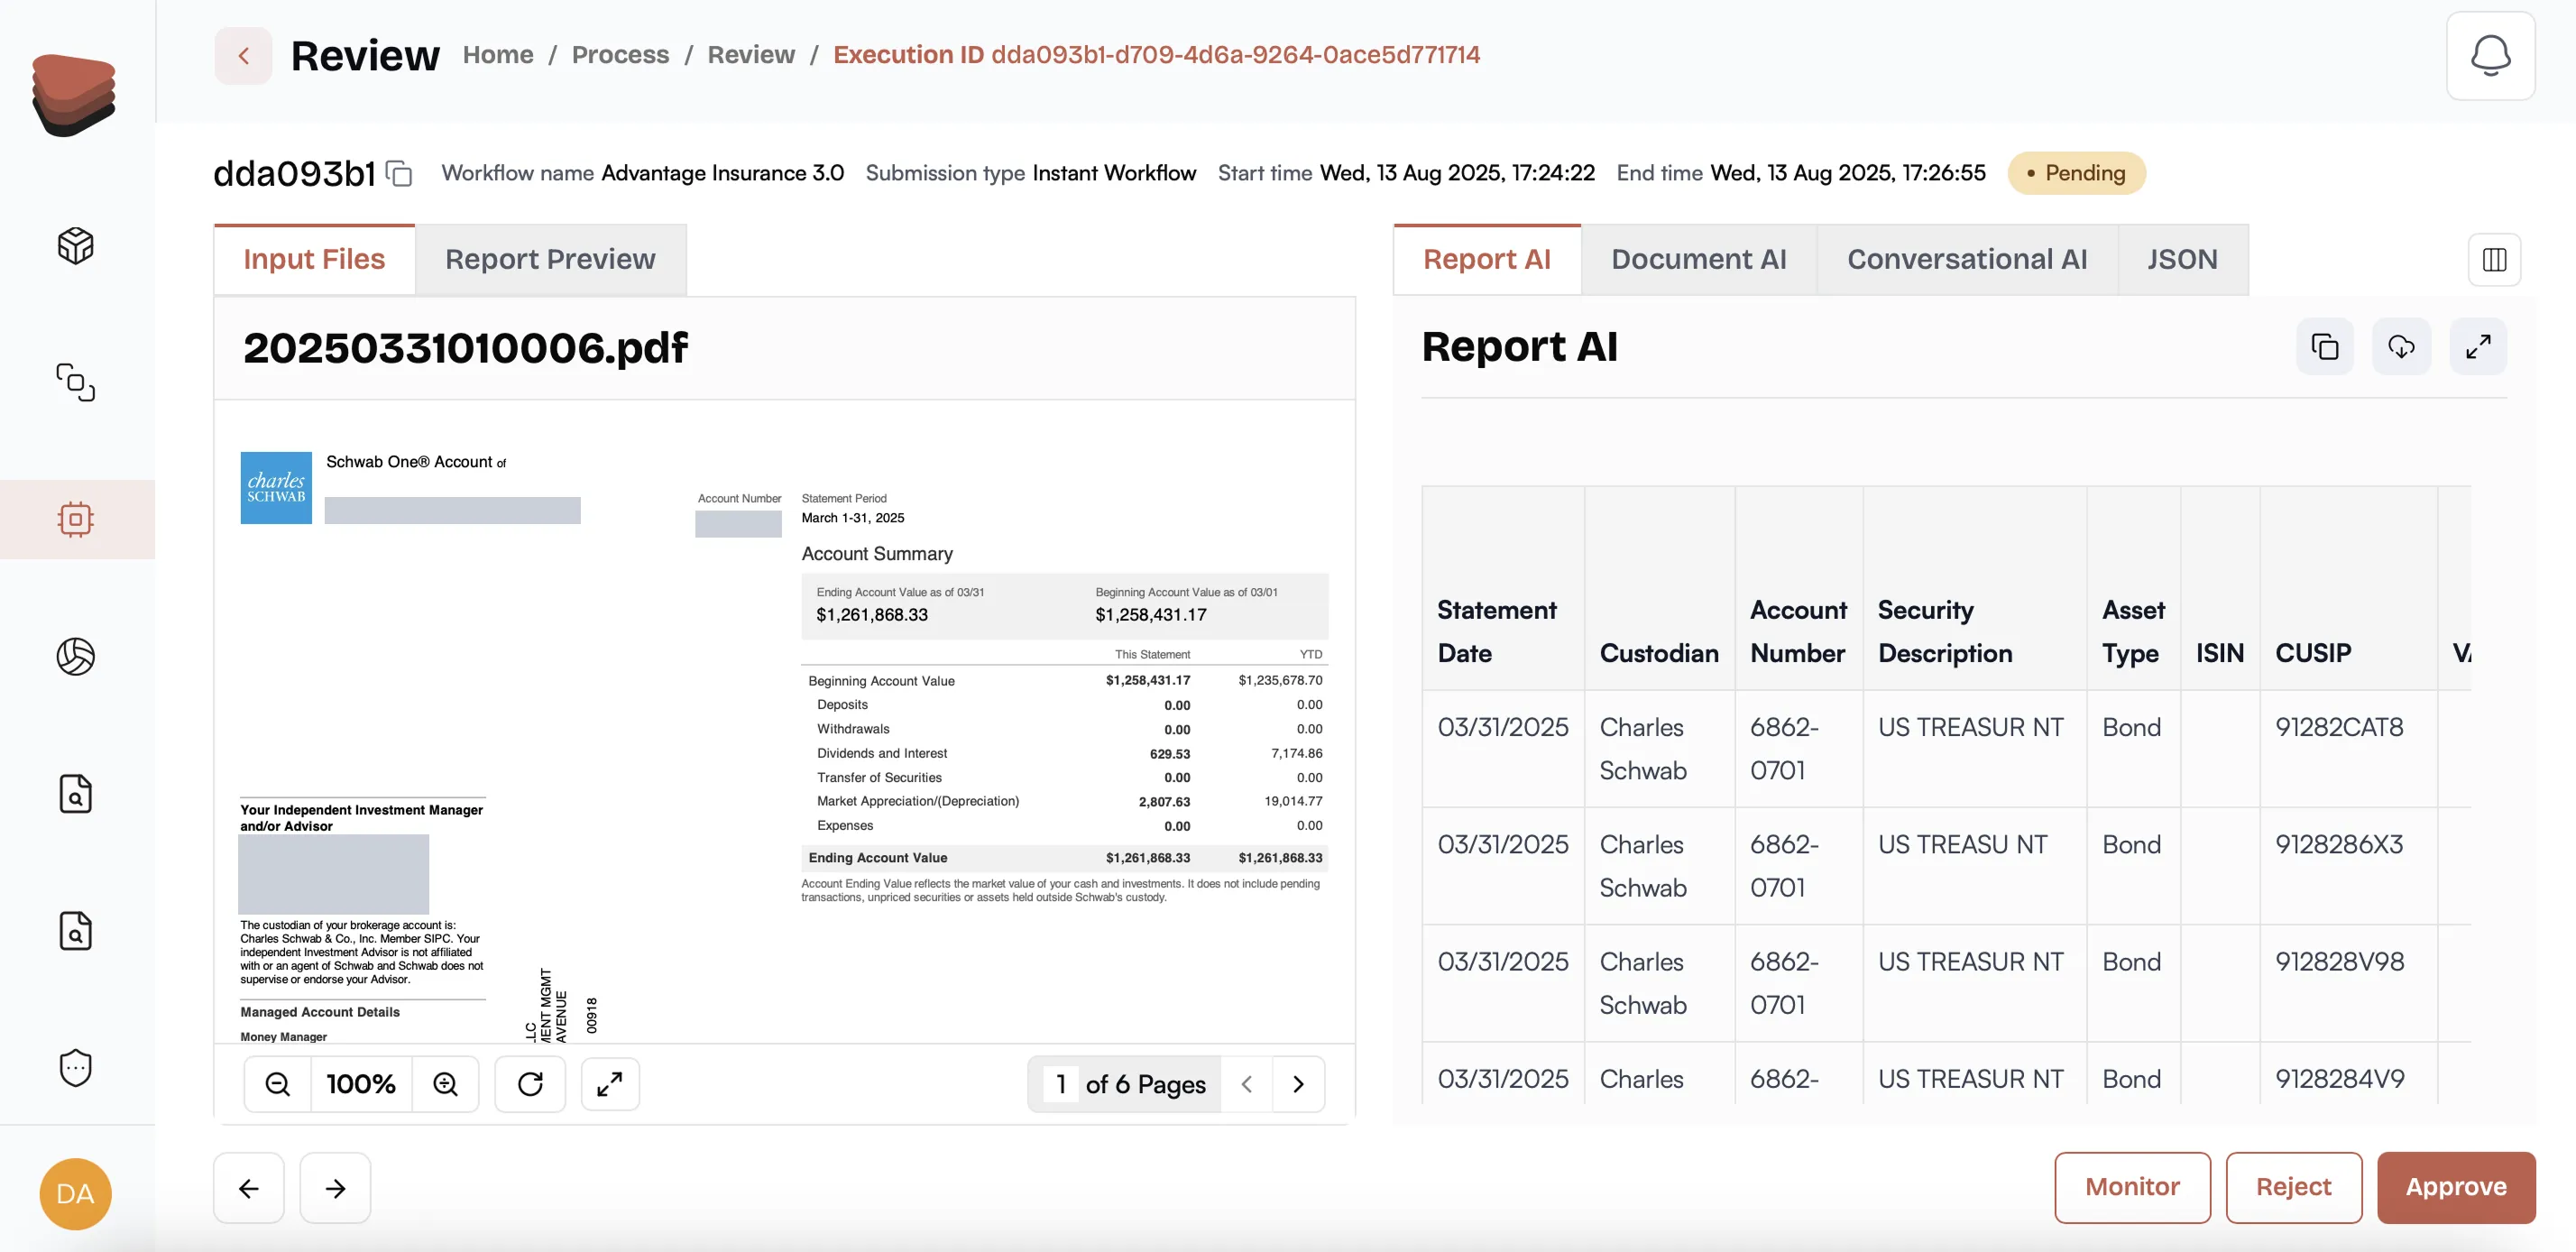Reject this execution
2576x1252 pixels.
(2293, 1187)
